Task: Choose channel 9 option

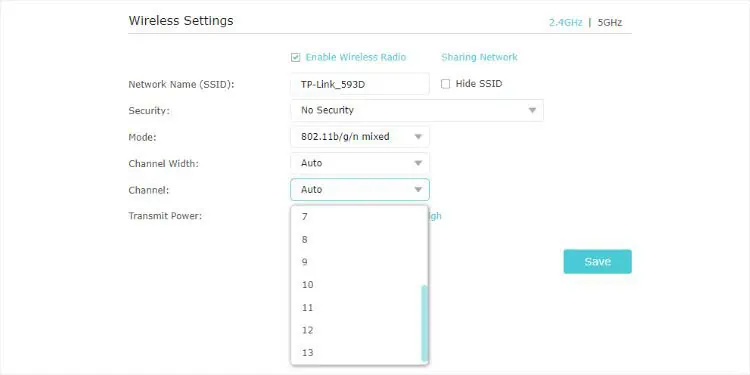Action: (x=356, y=262)
